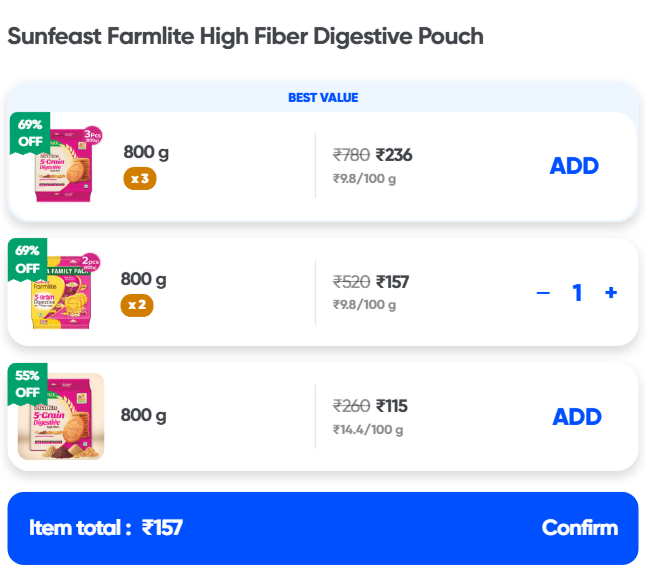Click the Sunfeast Farmlite product title
The image size is (646, 568).
[245, 37]
